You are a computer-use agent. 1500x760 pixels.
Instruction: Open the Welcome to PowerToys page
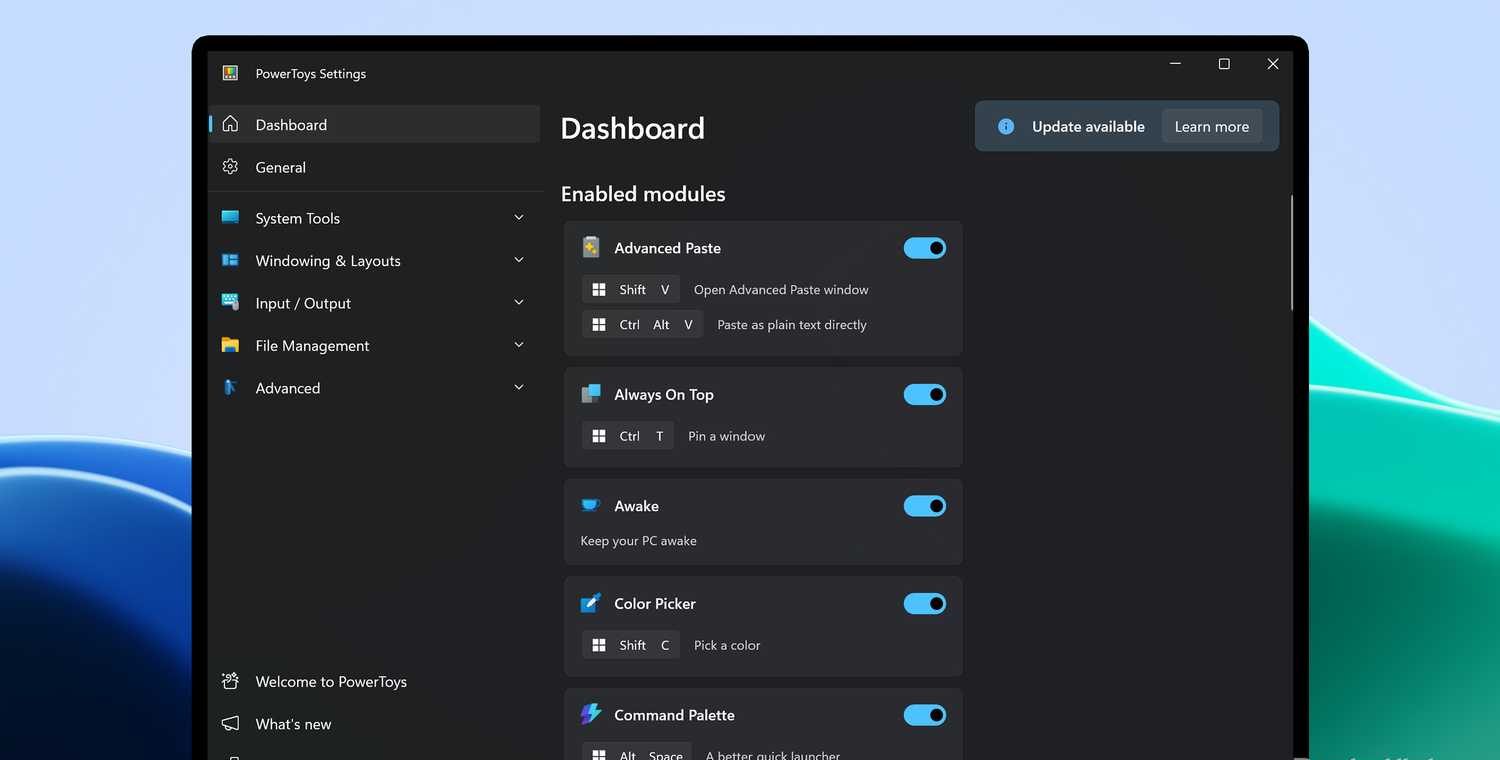click(331, 682)
